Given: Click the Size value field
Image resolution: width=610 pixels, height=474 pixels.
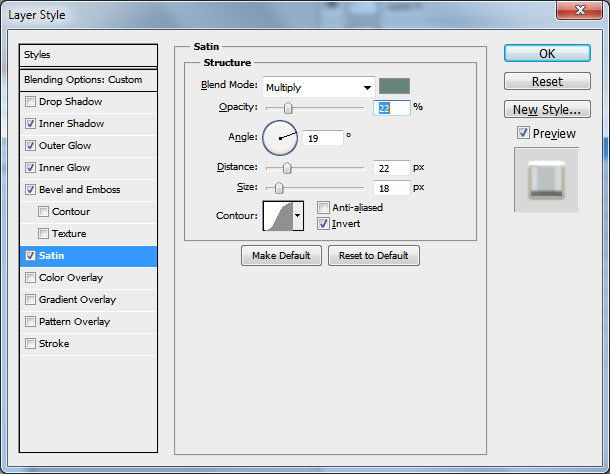Looking at the screenshot, I should pyautogui.click(x=392, y=188).
